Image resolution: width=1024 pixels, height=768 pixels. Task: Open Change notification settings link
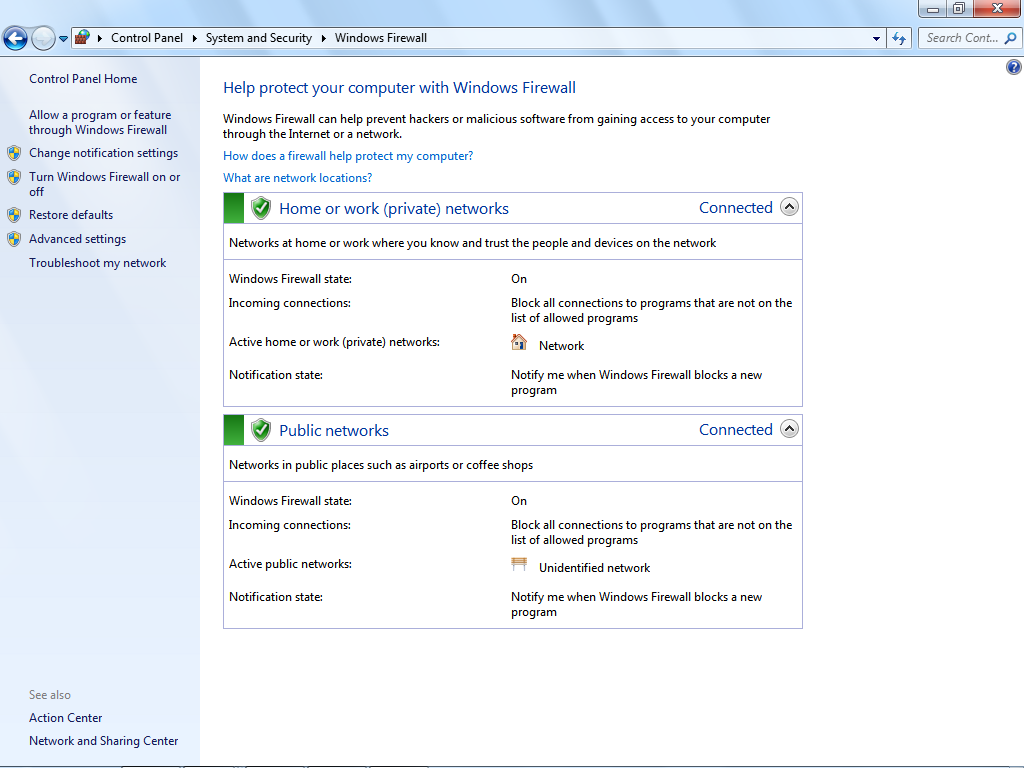(x=103, y=153)
